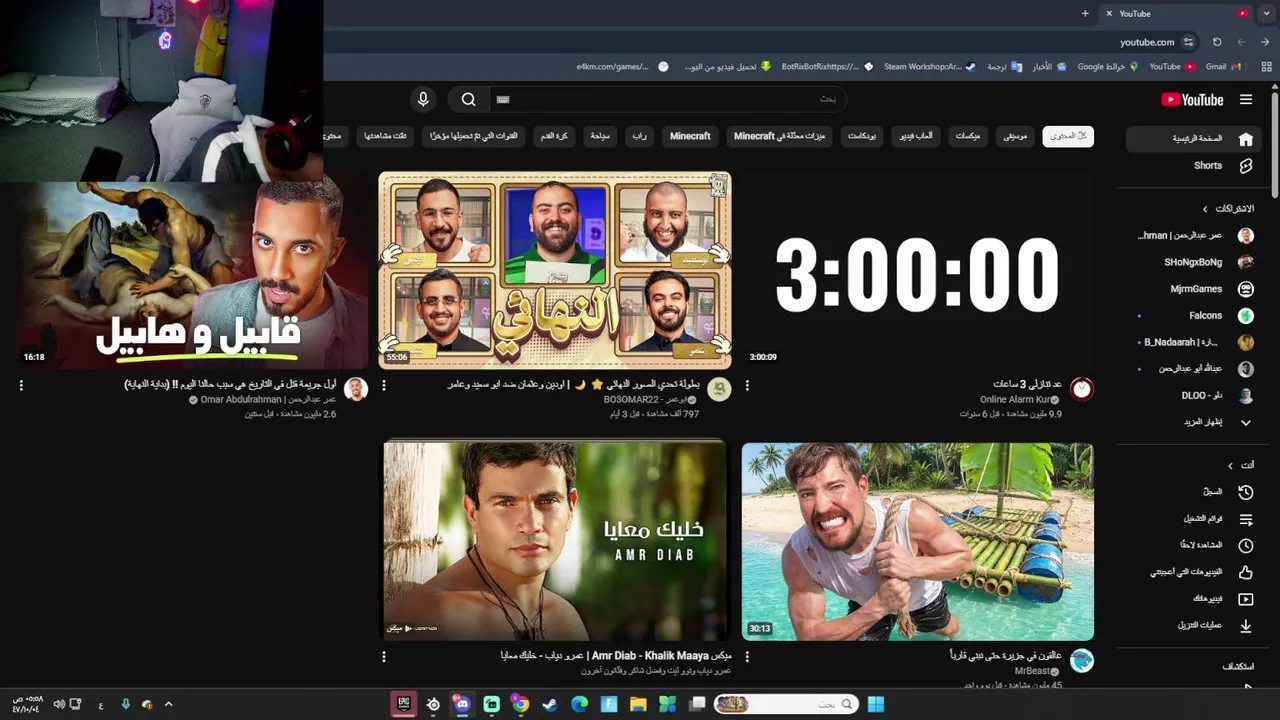
Task: Open SHoNgxBoNg channel subscription
Action: coord(1194,262)
